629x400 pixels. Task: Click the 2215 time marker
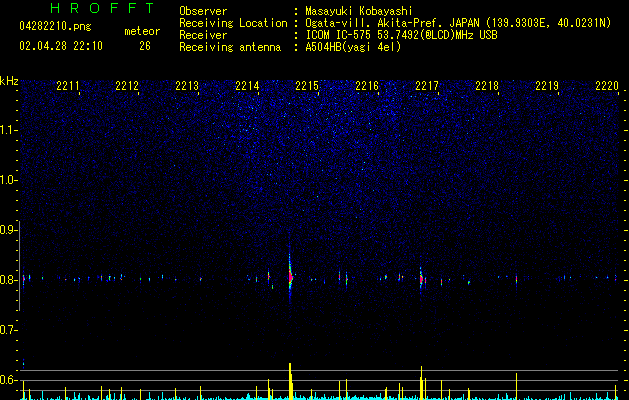coord(307,86)
